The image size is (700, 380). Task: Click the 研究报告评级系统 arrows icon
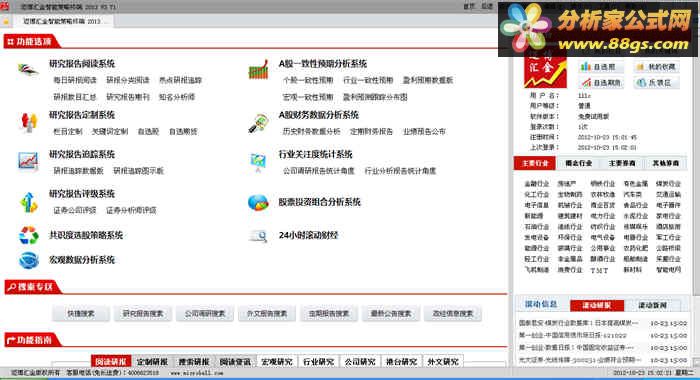pos(29,202)
